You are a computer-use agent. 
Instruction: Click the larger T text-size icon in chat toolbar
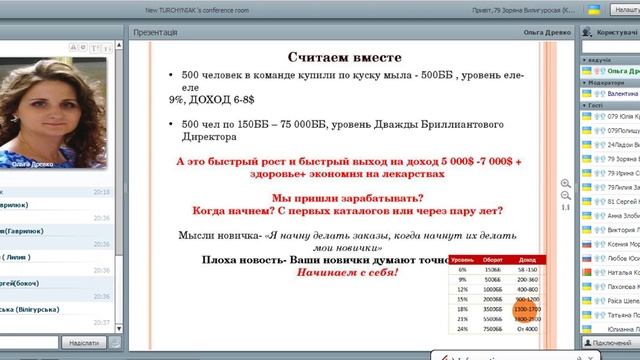95,48
